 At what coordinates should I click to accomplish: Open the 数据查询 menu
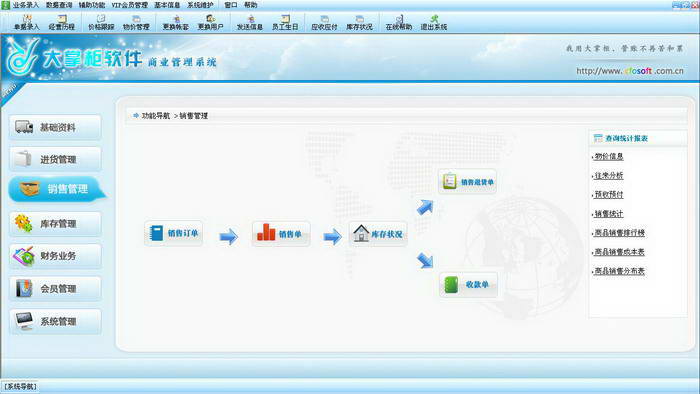click(59, 5)
